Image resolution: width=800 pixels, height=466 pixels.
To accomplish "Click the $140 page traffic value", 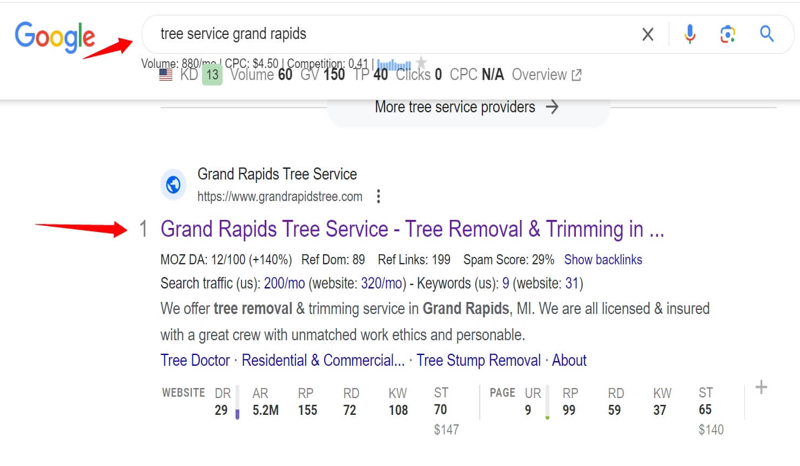I will point(711,430).
